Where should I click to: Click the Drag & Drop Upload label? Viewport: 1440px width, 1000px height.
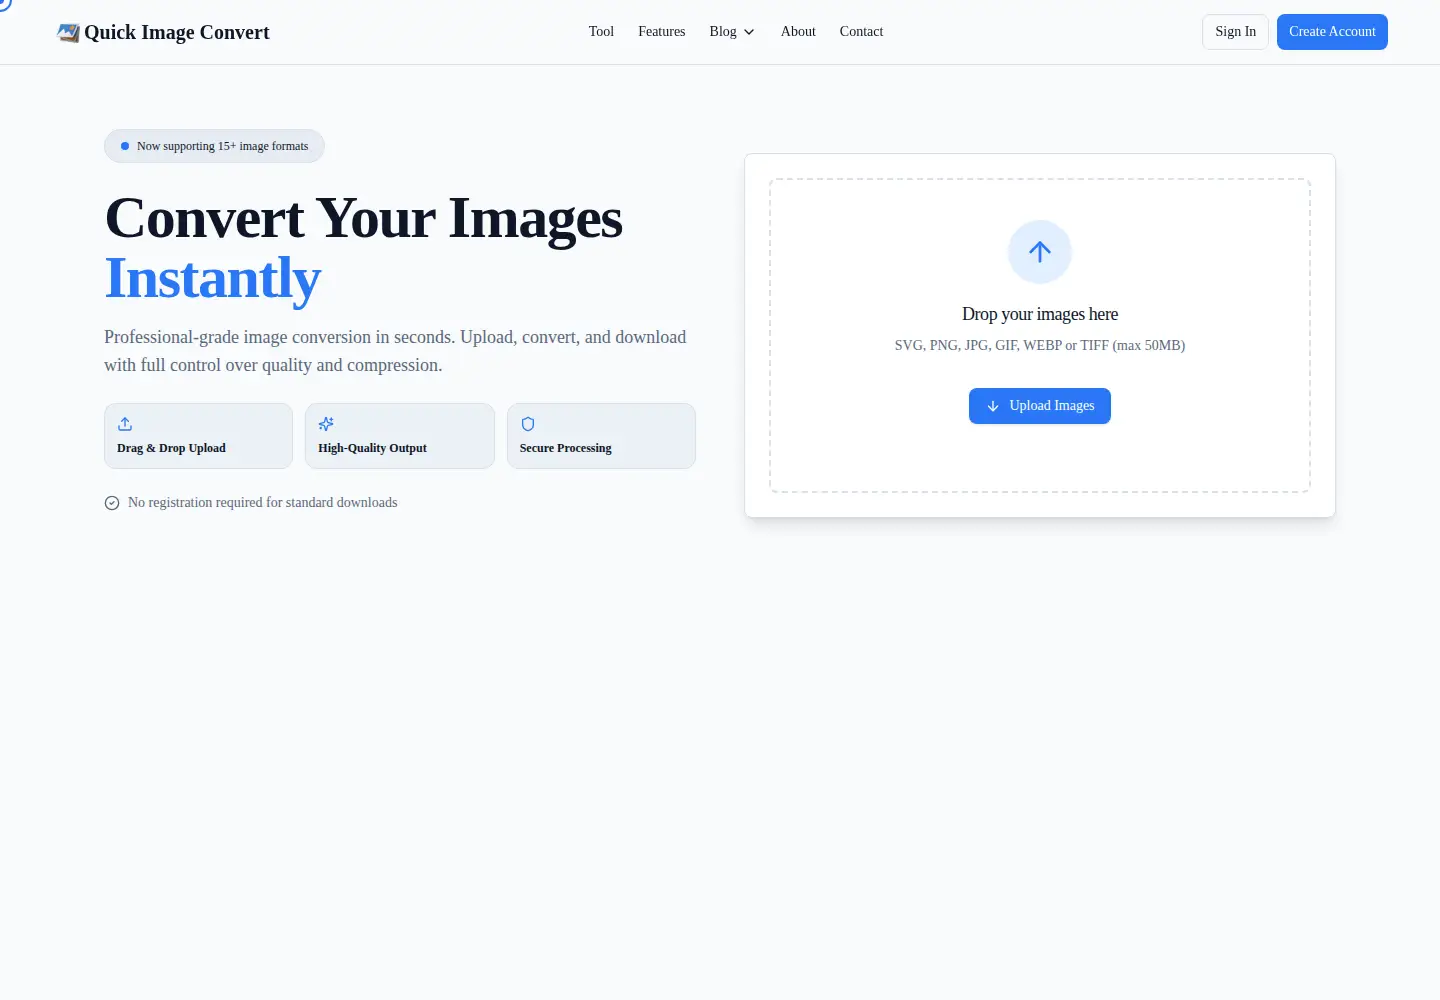click(171, 448)
